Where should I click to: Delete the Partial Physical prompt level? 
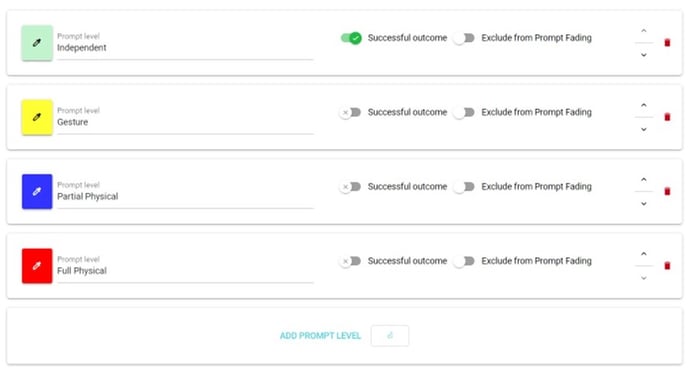[667, 191]
